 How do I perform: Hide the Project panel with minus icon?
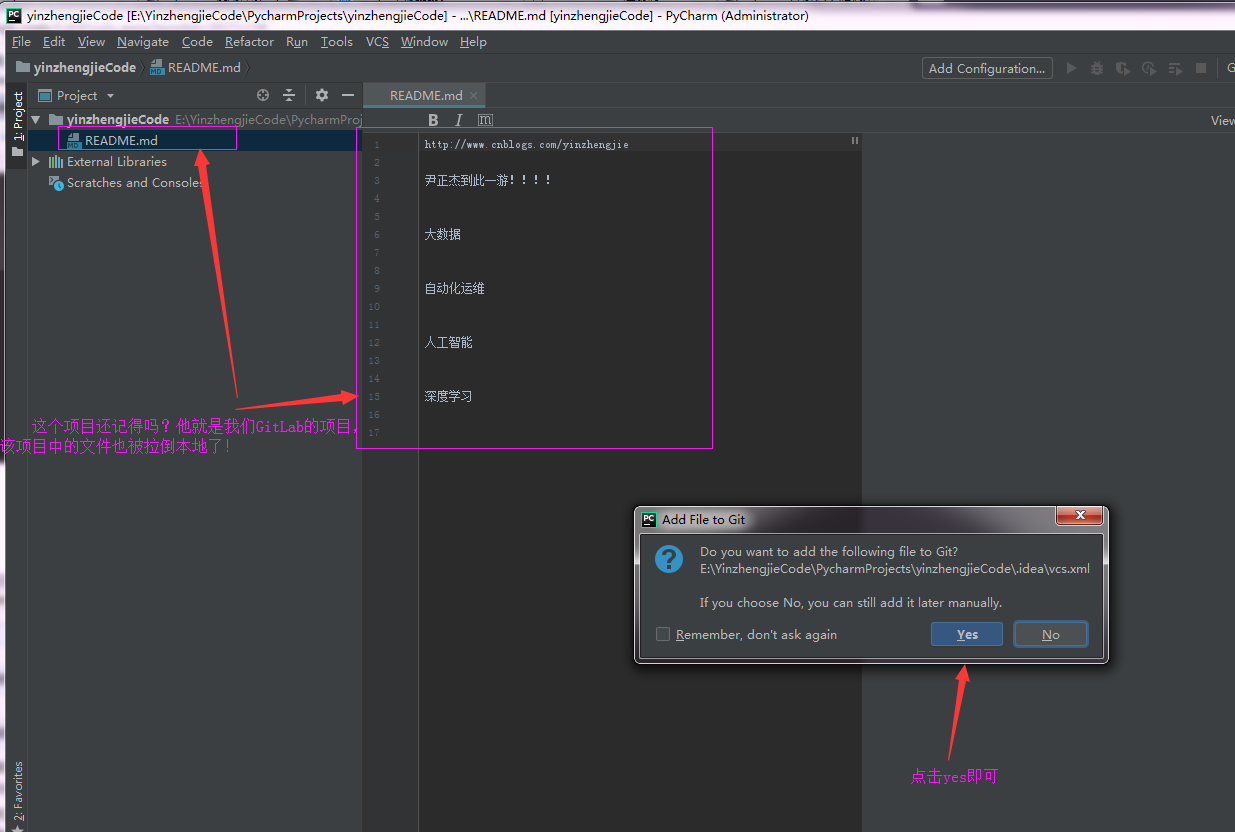tap(348, 95)
